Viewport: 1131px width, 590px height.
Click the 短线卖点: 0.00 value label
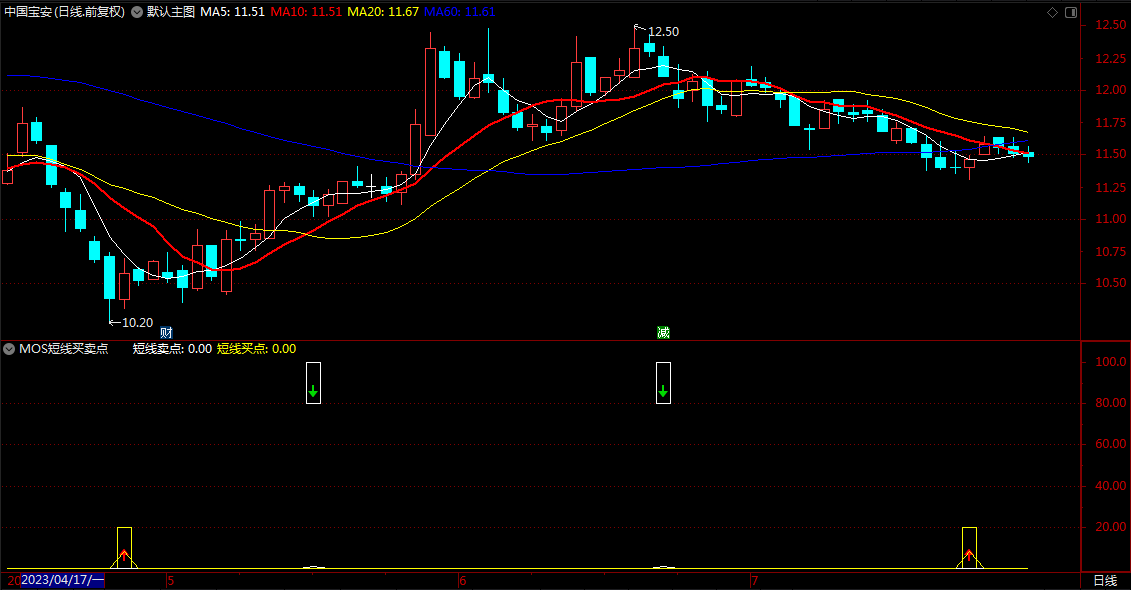[172, 349]
